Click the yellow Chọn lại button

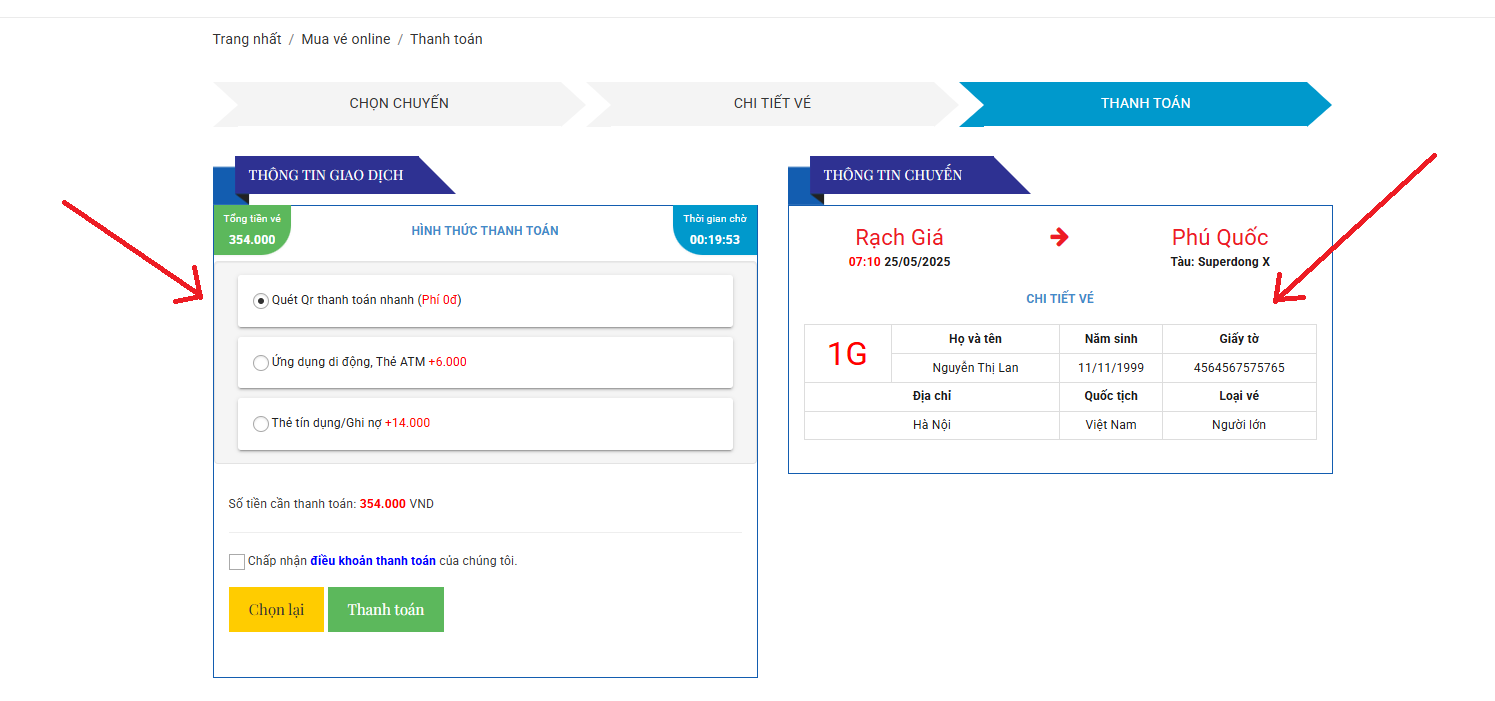[x=276, y=609]
